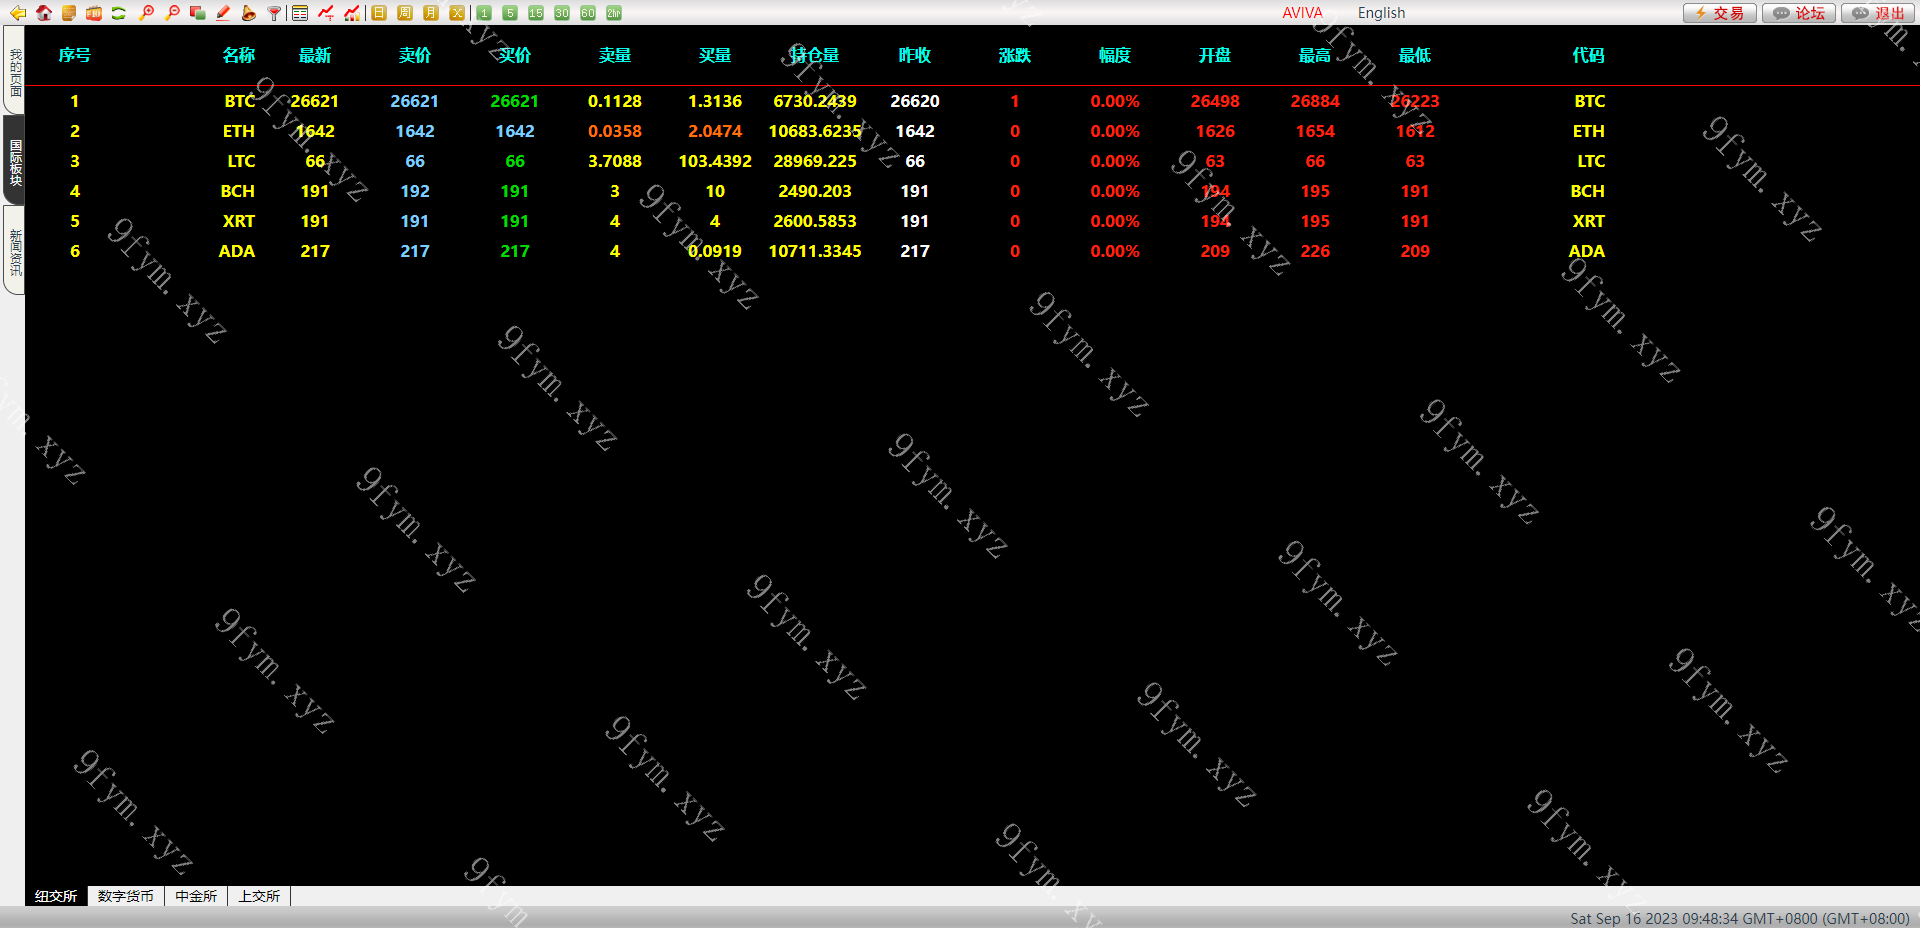Select the red pencil drawing tool
The width and height of the screenshot is (1920, 928).
tap(223, 13)
